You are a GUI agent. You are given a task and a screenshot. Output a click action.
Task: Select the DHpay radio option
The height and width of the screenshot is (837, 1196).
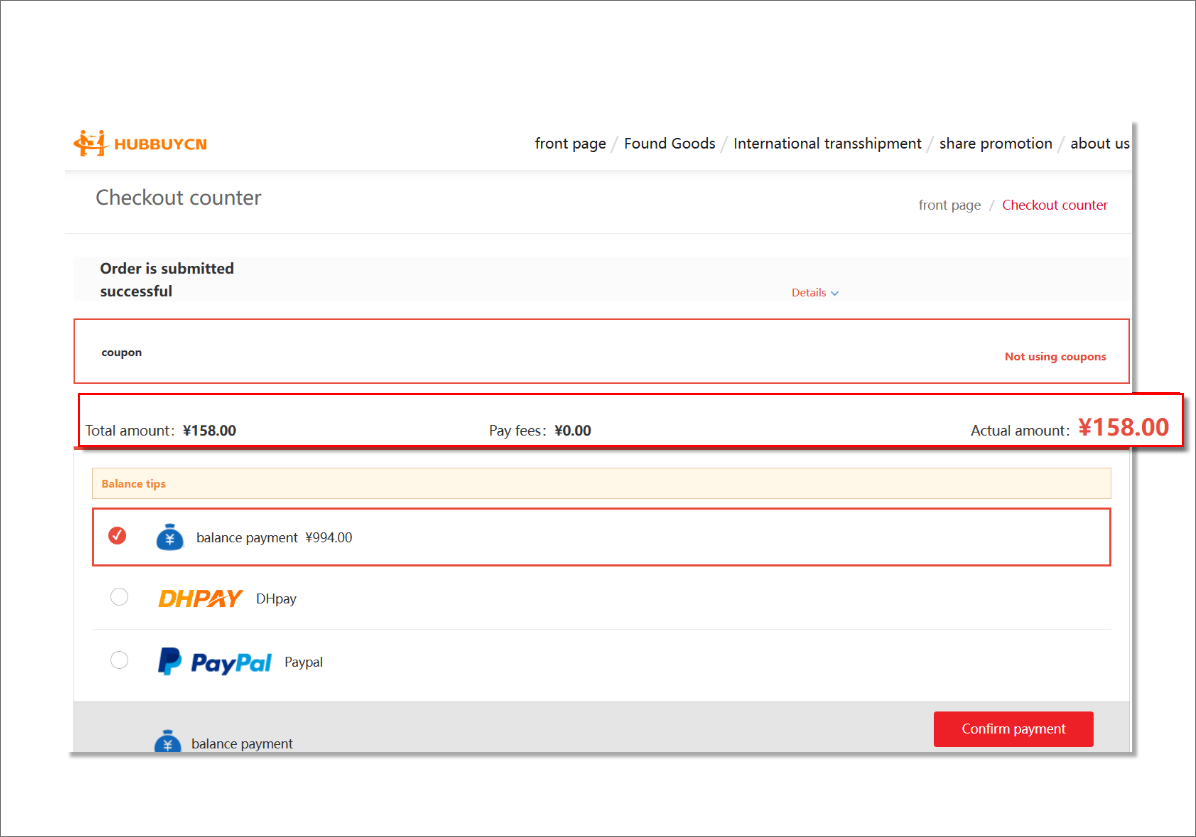pyautogui.click(x=119, y=597)
